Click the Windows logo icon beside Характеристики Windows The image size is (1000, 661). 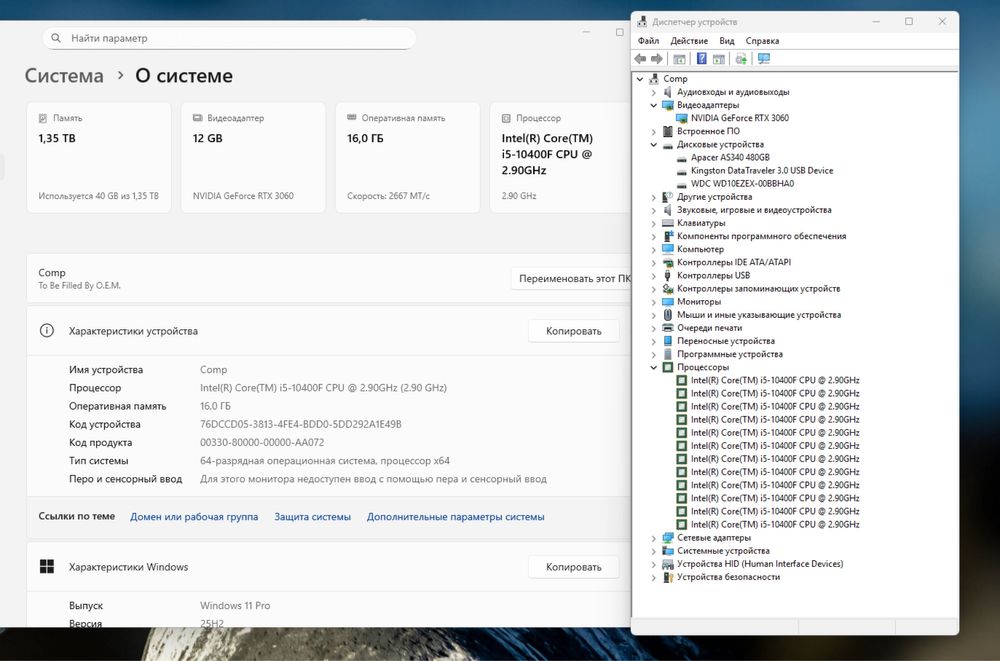[x=47, y=567]
